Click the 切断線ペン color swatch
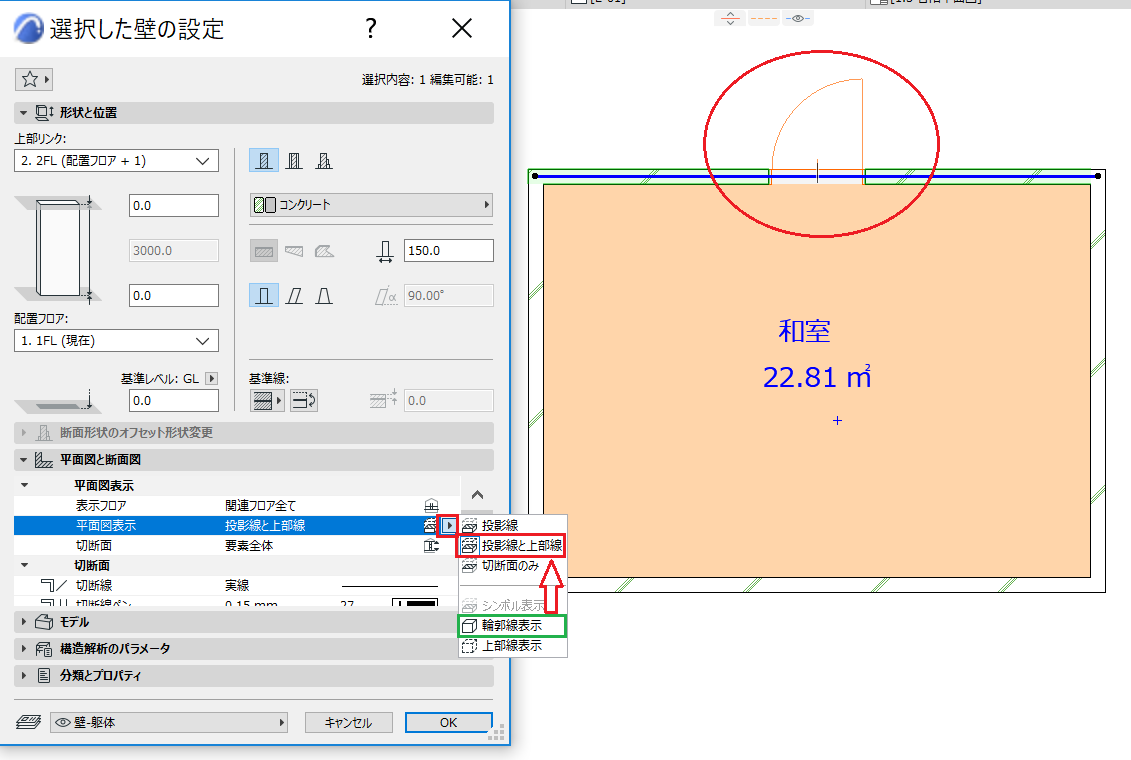 pos(415,602)
